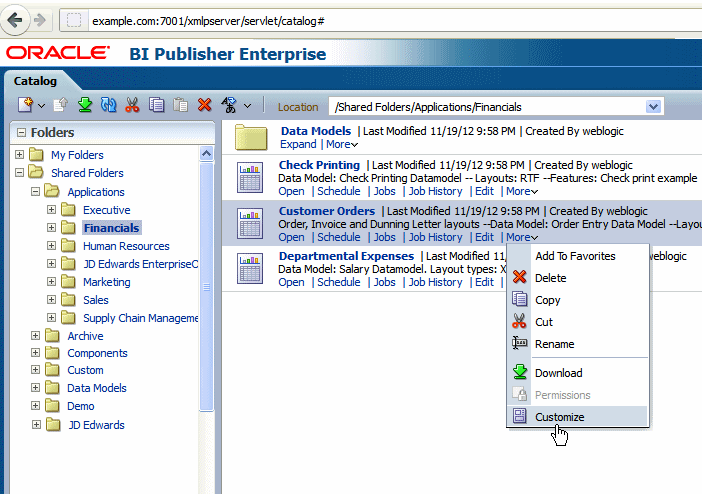Click Open for Departmental Expenses
This screenshot has width=702, height=494.
click(291, 282)
